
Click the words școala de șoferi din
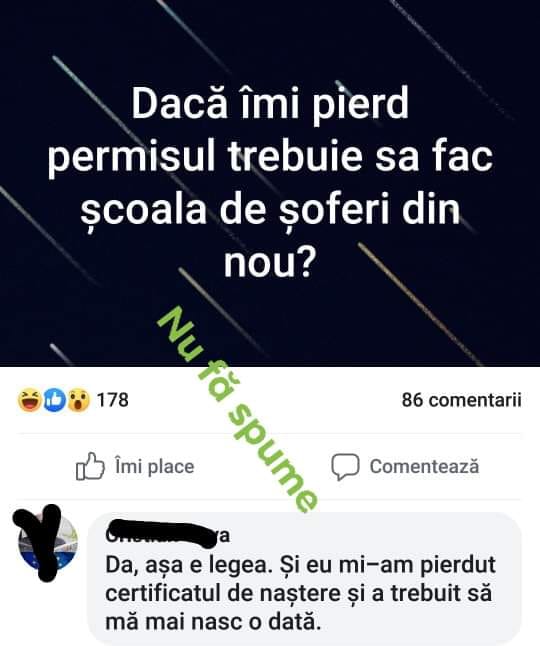tap(270, 211)
